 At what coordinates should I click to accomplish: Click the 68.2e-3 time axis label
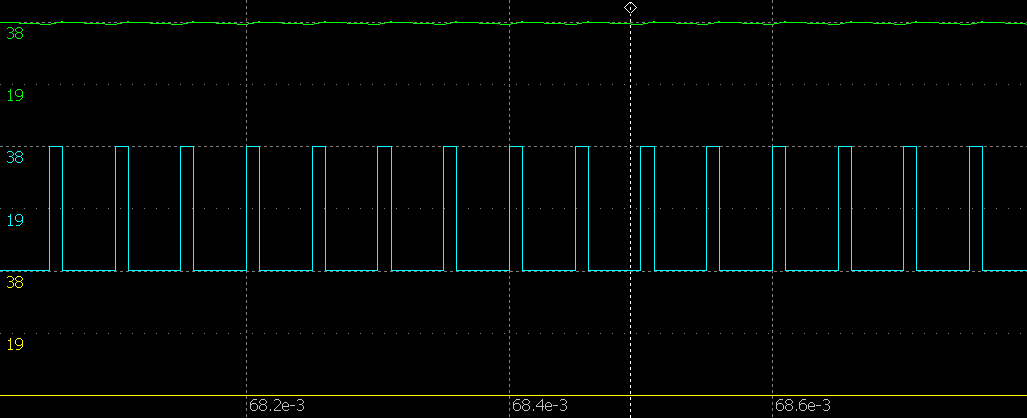coord(277,406)
